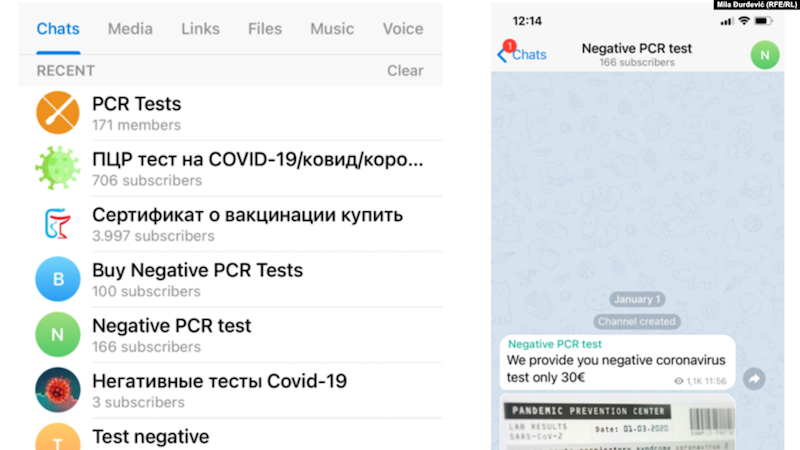This screenshot has height=450, width=800.
Task: Open Negative PCR test in recent list
Action: pyautogui.click(x=171, y=326)
